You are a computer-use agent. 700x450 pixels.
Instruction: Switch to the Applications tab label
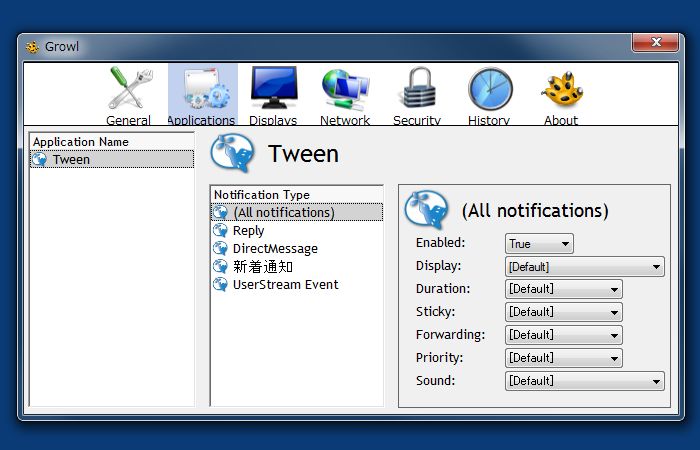[201, 120]
